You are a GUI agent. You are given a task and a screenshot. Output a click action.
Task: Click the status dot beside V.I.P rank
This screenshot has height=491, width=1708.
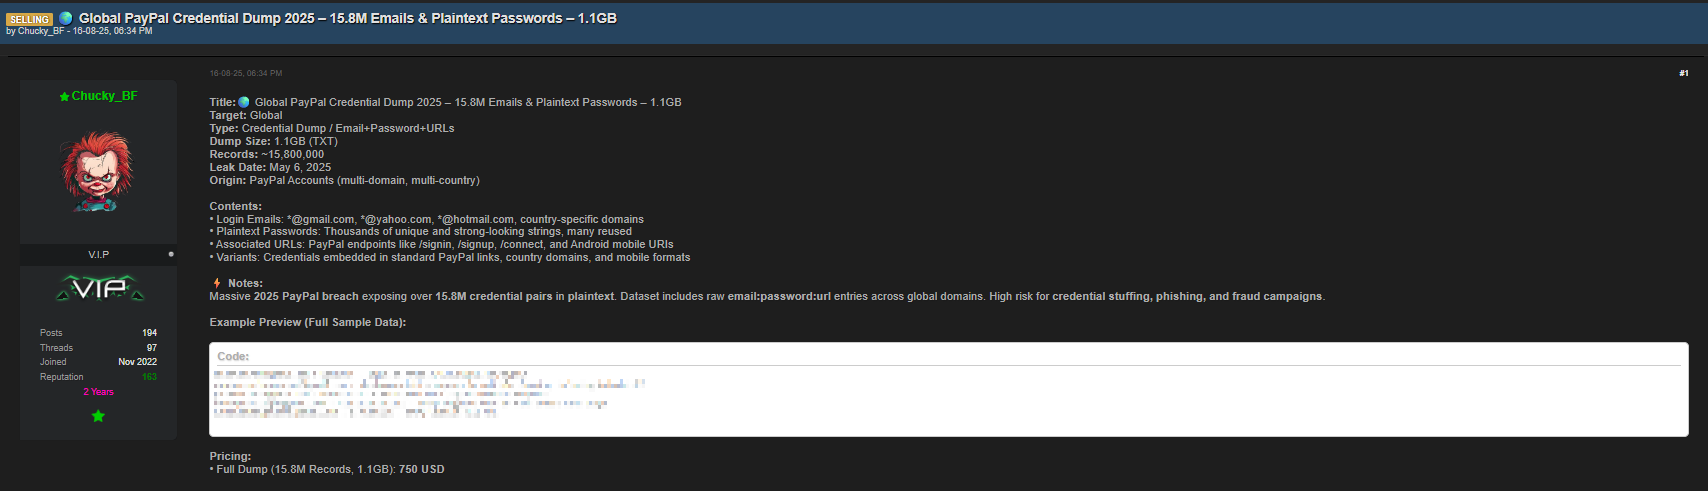point(171,254)
